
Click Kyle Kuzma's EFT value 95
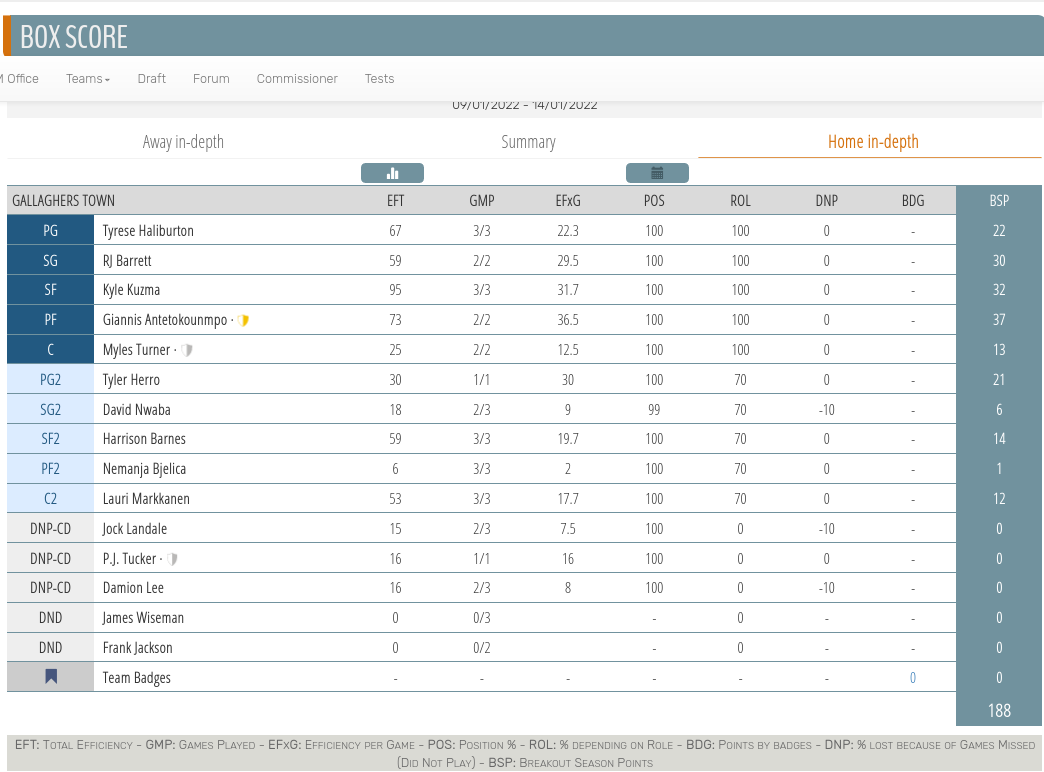point(395,290)
